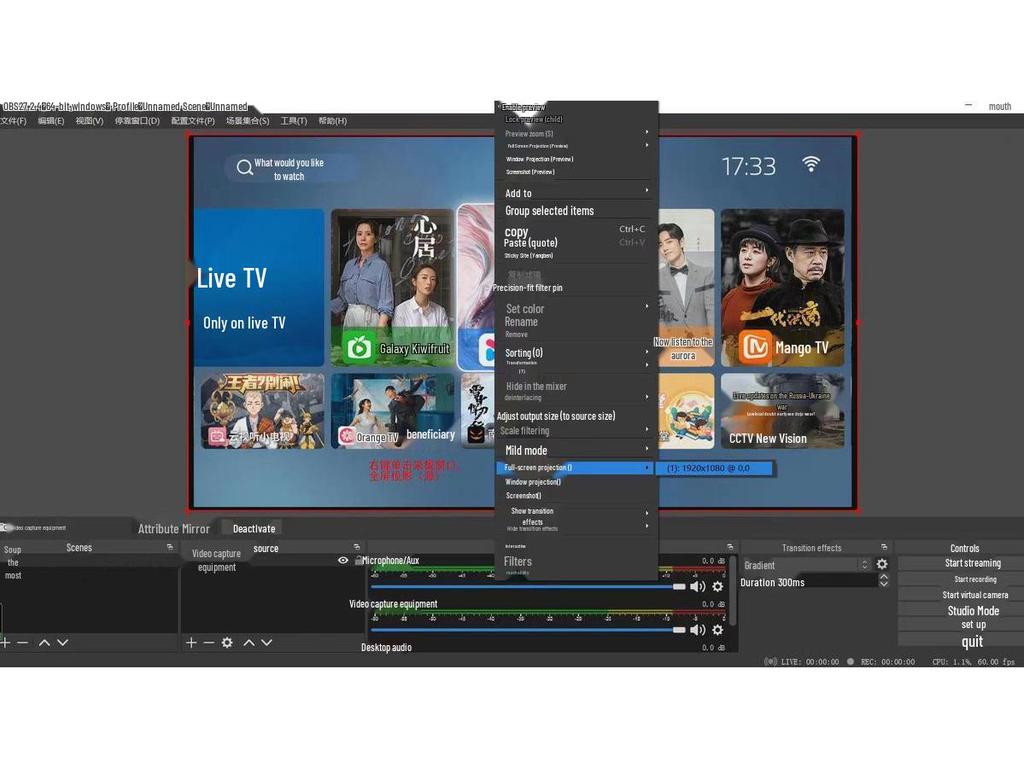Choose Filters in the context menu
Viewport: 1024px width, 768px height.
[518, 561]
